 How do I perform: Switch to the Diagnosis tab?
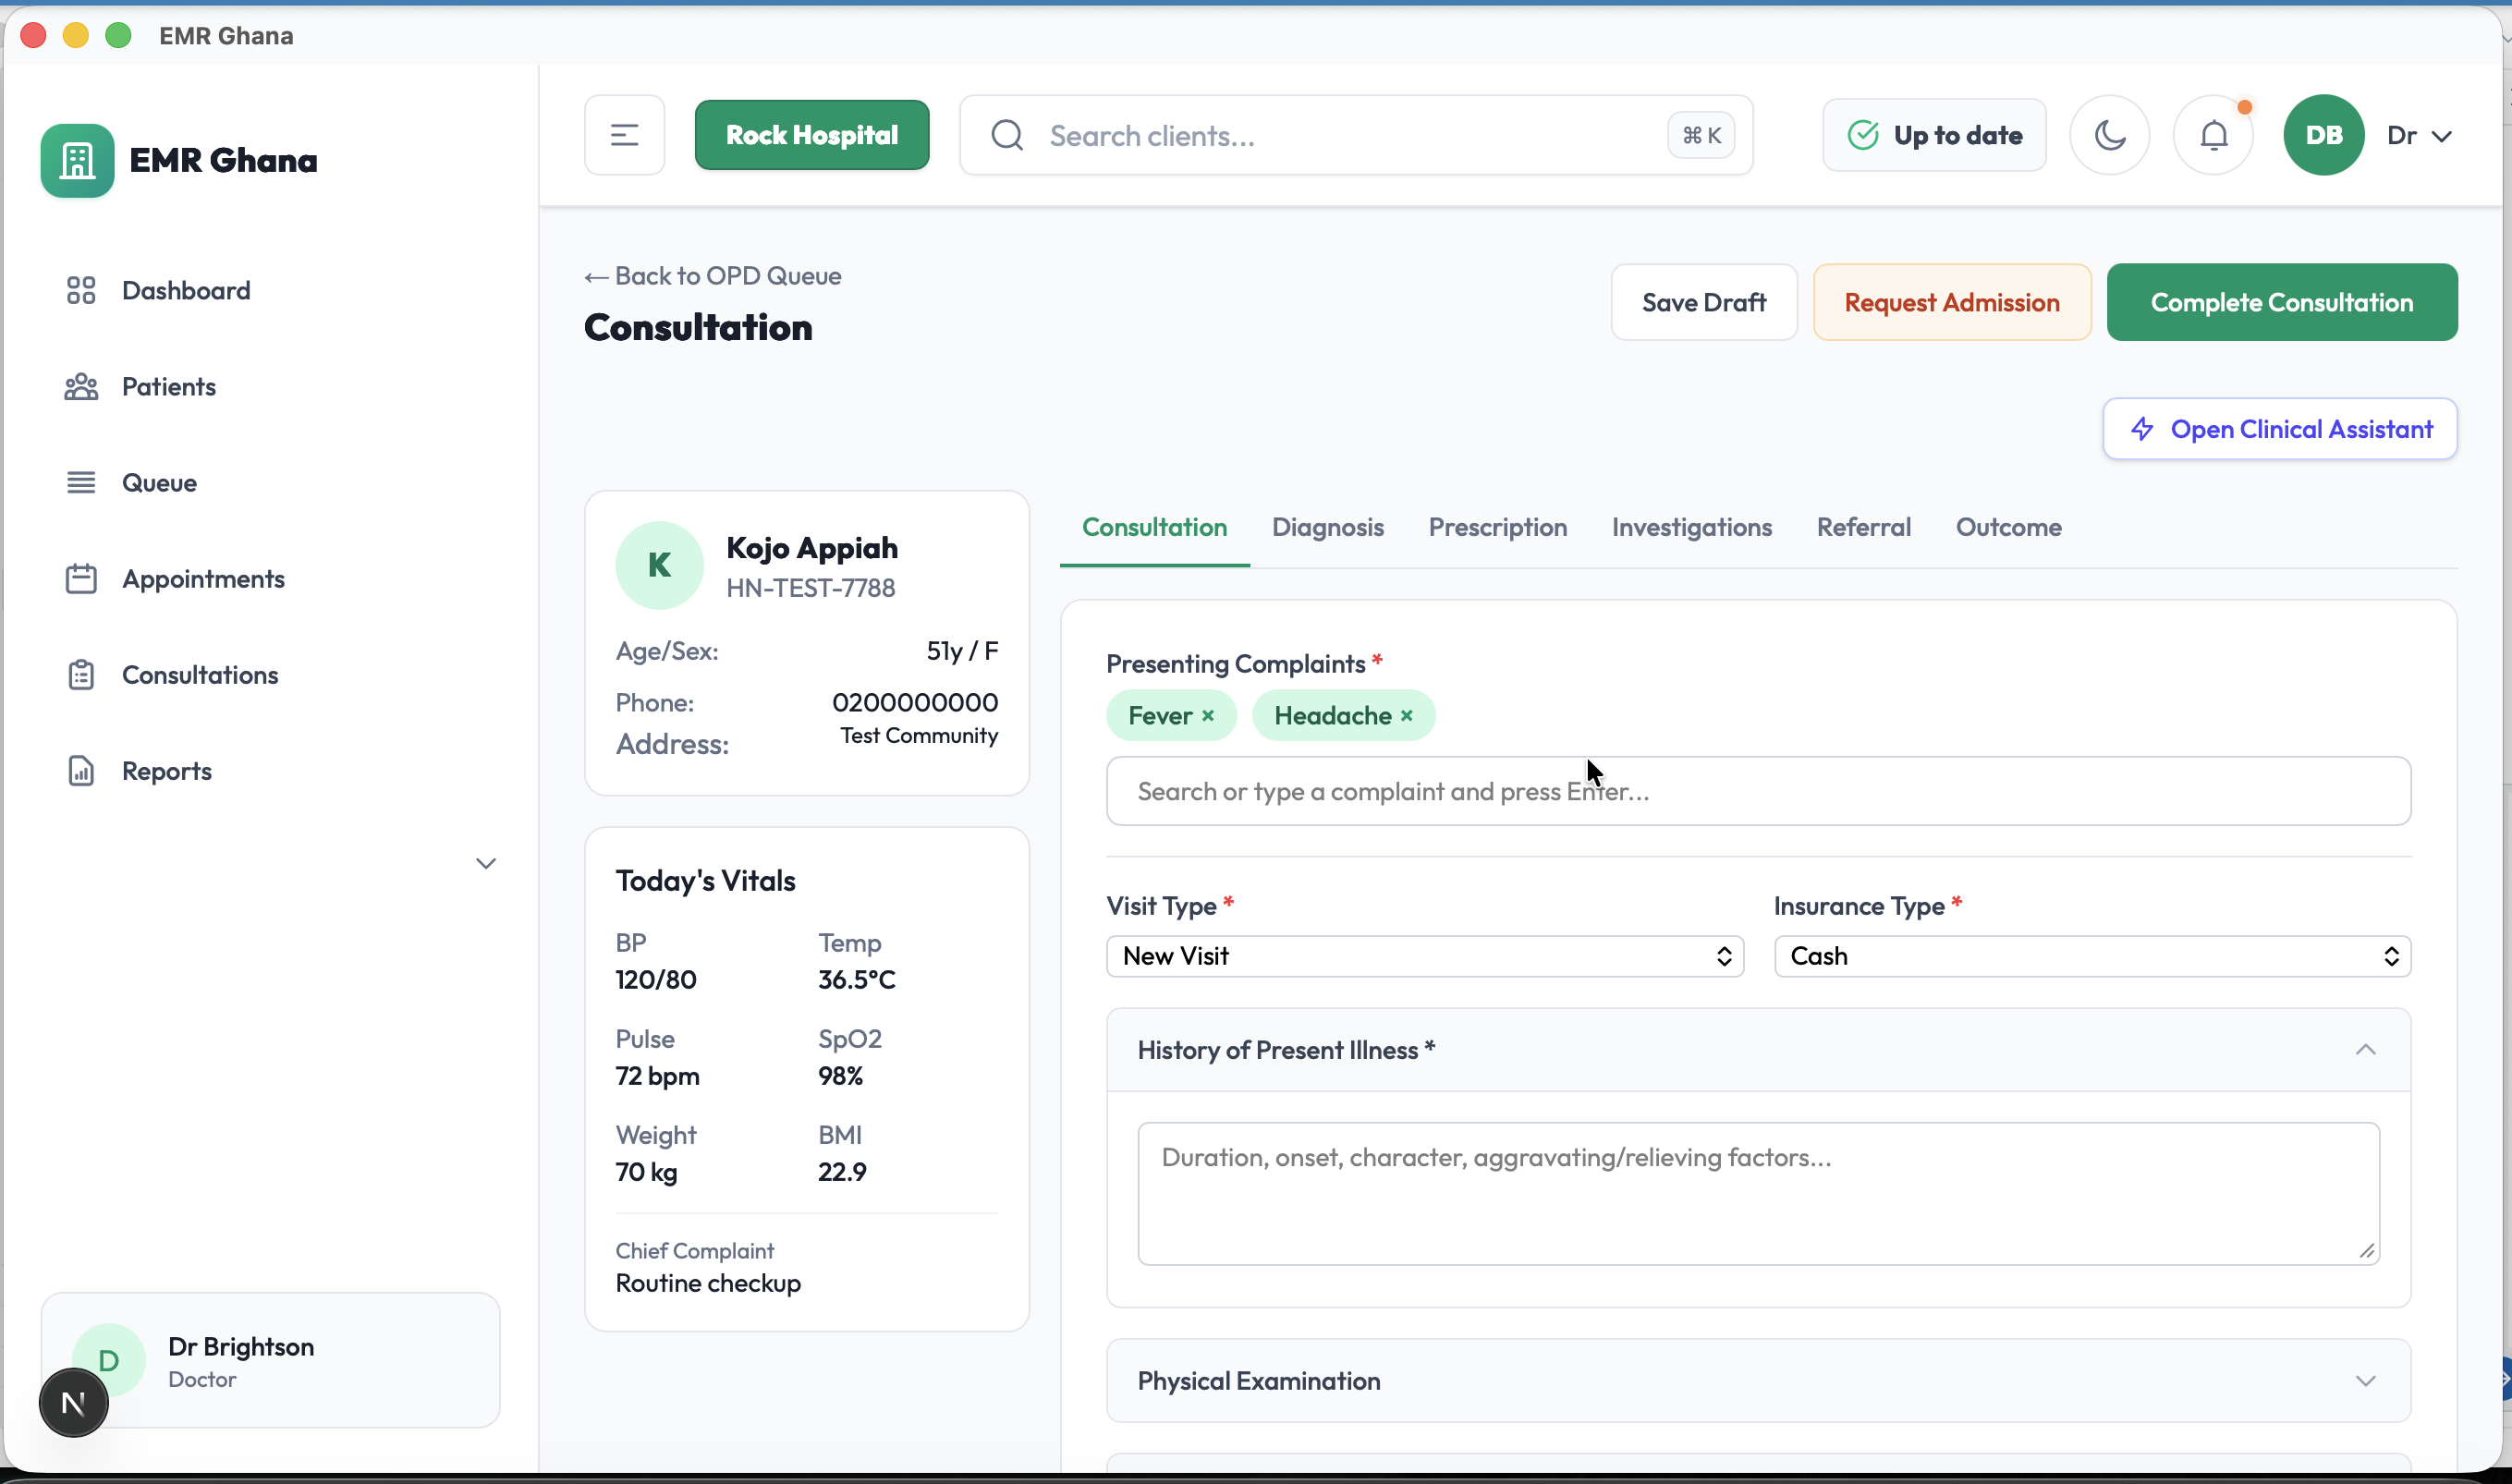coord(1327,527)
